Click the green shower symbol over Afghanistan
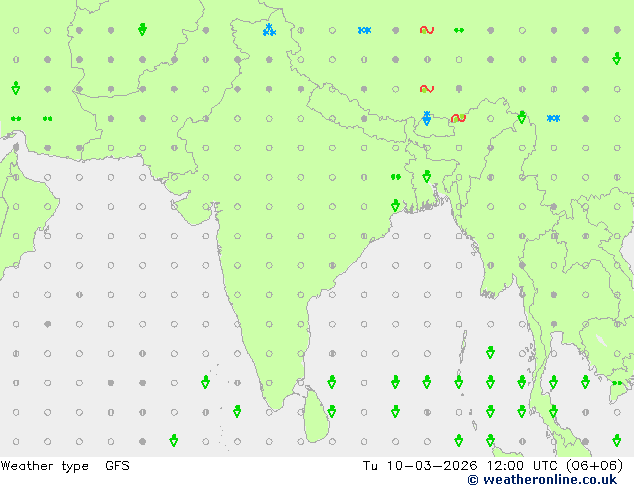 click(x=142, y=30)
